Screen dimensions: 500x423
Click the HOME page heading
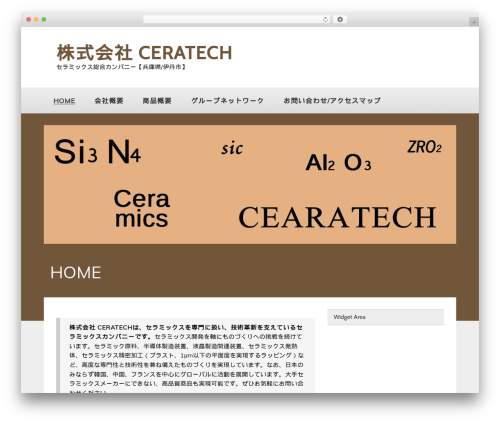pos(76,273)
